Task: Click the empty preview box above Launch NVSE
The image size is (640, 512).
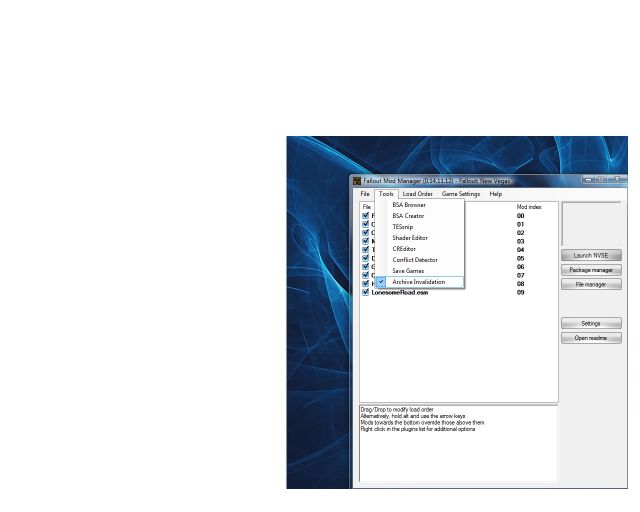Action: coord(591,224)
